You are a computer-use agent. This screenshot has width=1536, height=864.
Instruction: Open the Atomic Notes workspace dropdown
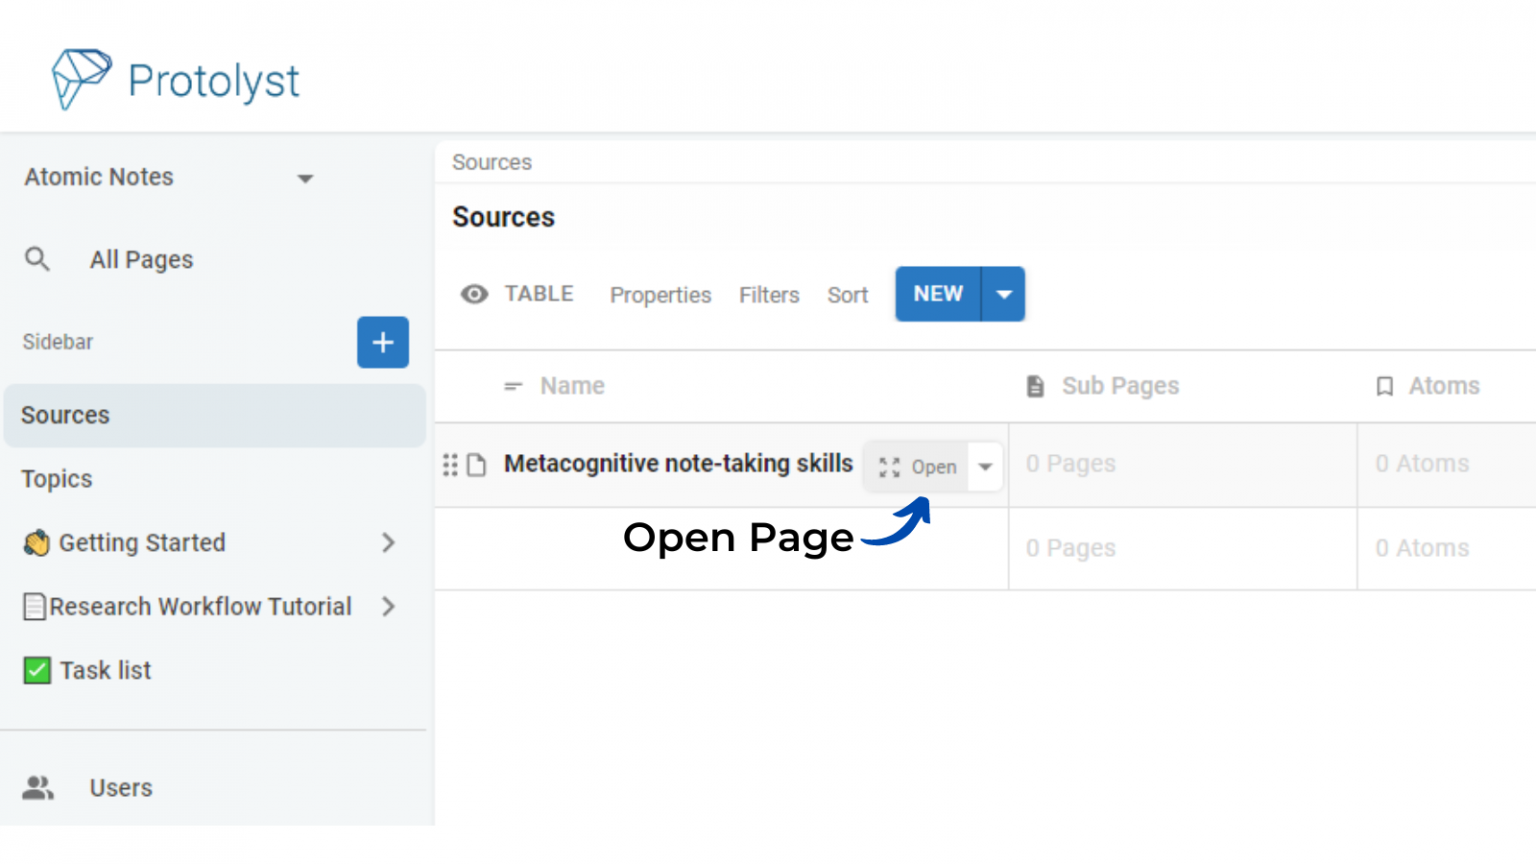click(x=305, y=178)
